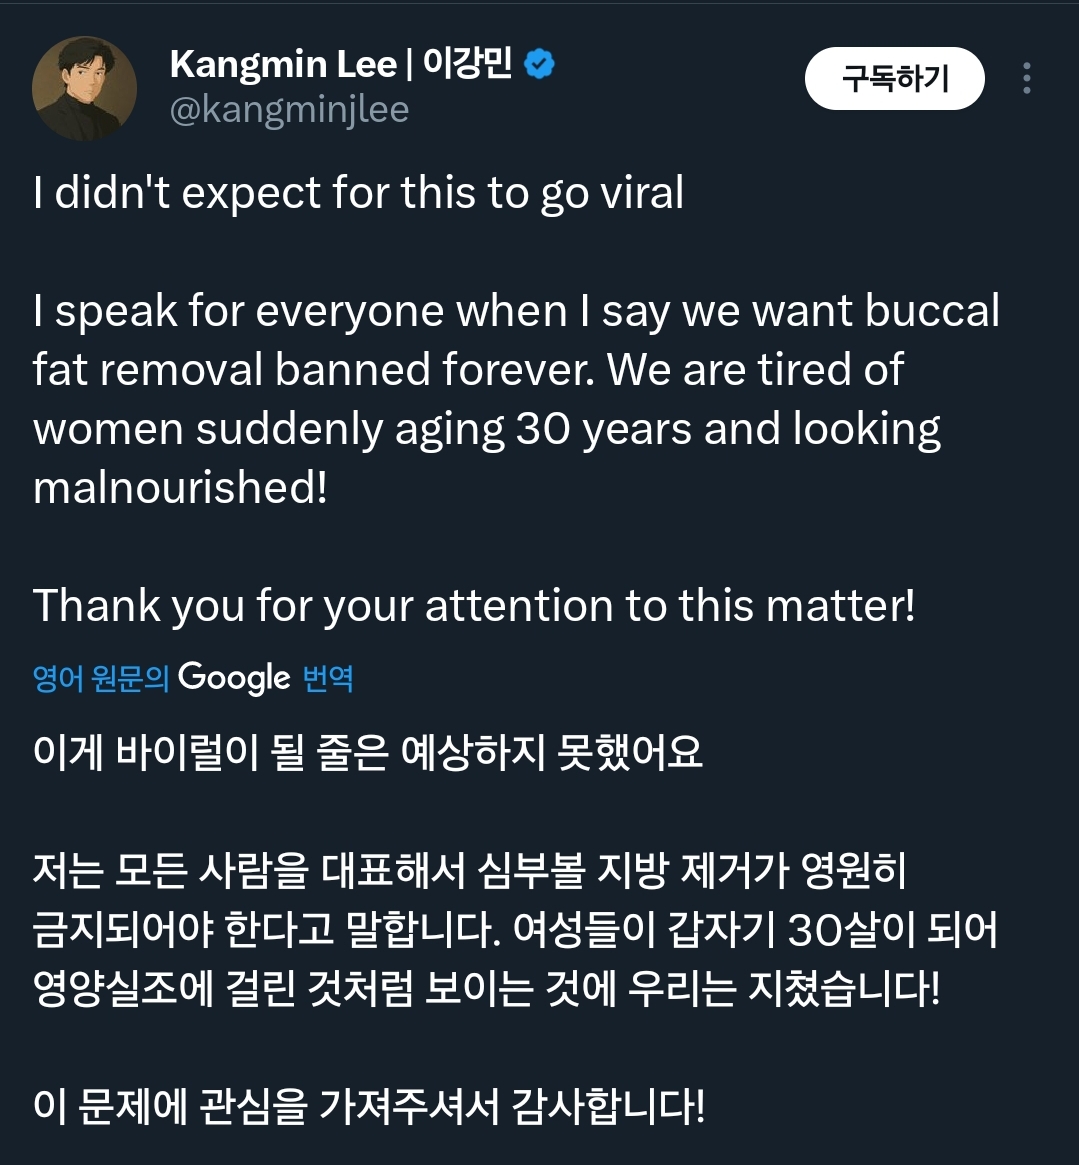Image resolution: width=1079 pixels, height=1165 pixels.
Task: Click the line 'I didn't expect for this to go viral'
Action: click(358, 193)
